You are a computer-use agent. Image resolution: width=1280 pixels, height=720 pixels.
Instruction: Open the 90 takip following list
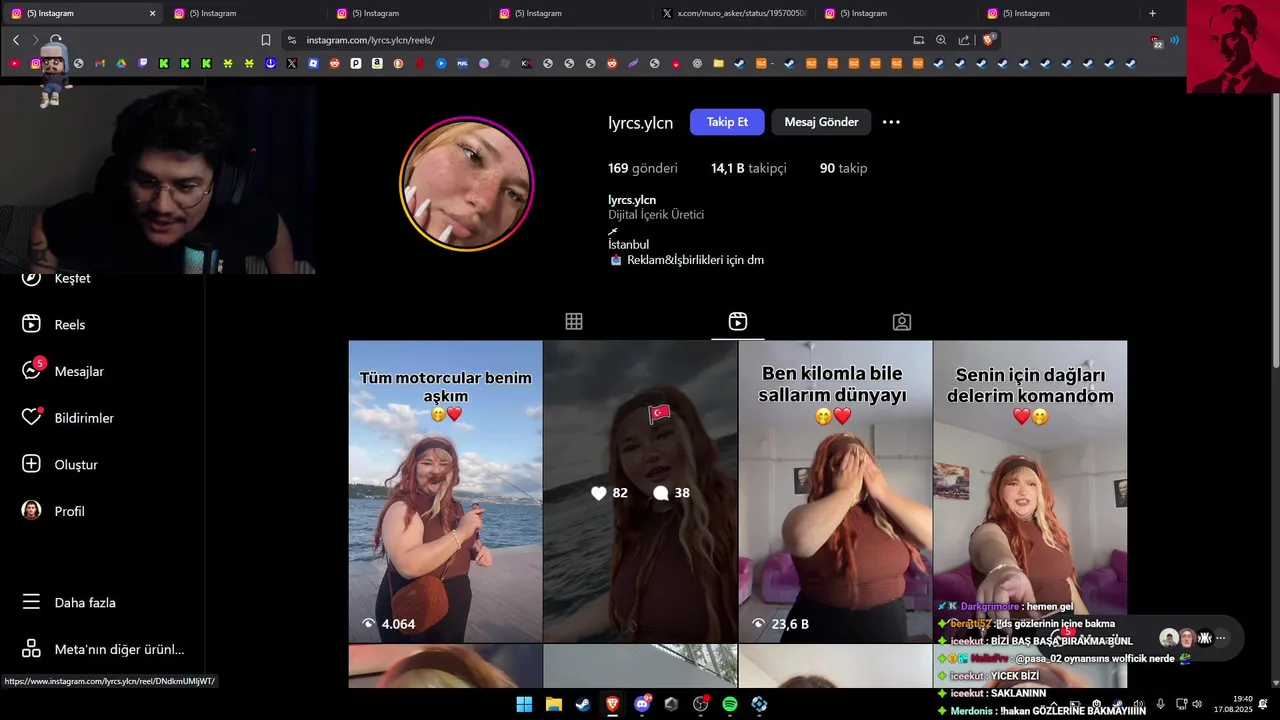coord(843,168)
